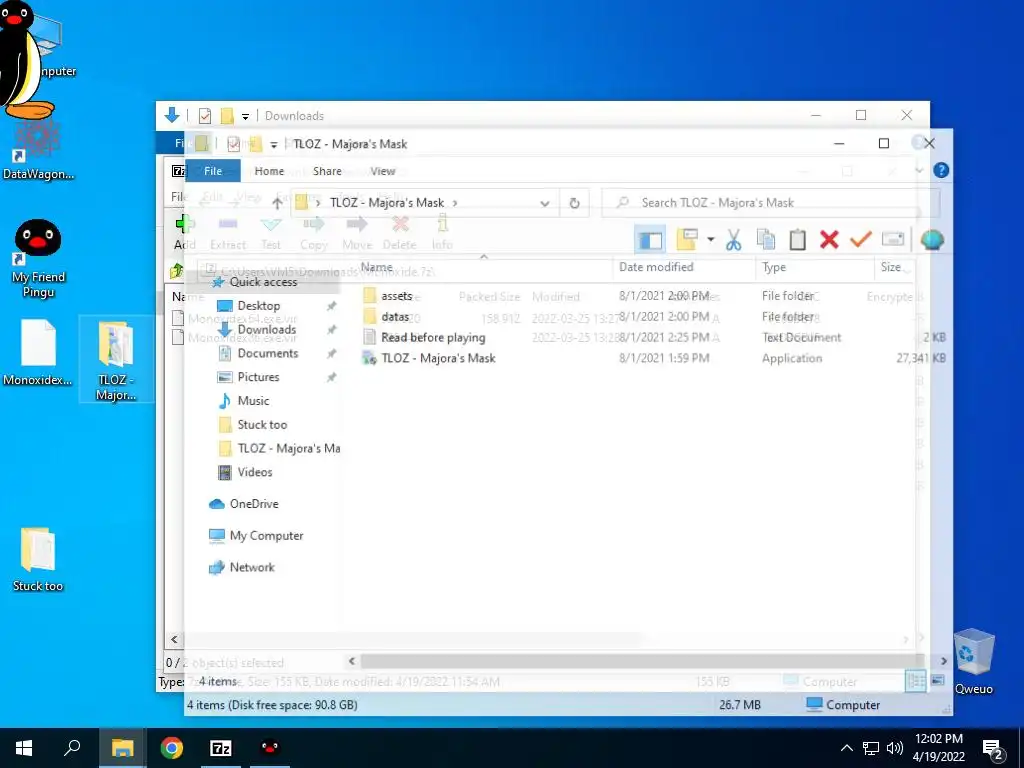Open the dropdown arrow beside the folder options icon

(711, 240)
